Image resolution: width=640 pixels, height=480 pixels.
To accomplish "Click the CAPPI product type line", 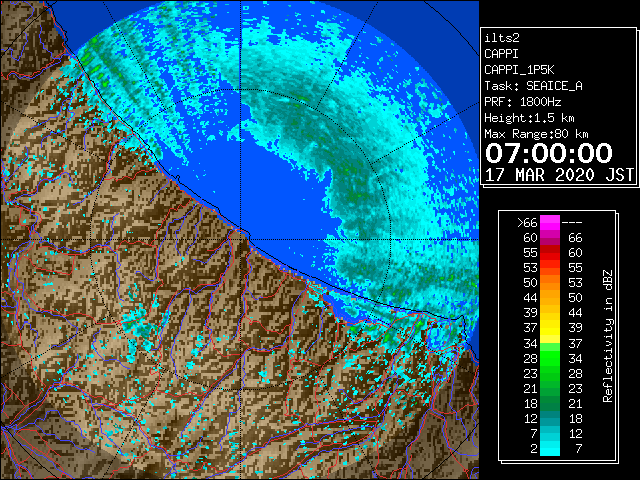I will point(502,54).
